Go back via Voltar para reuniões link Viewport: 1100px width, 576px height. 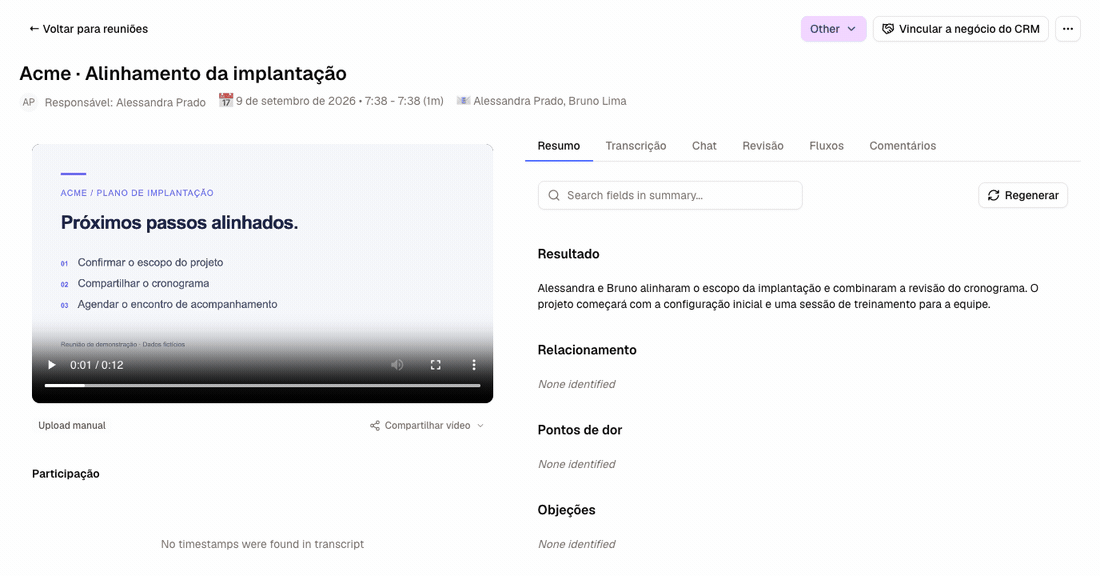[88, 29]
